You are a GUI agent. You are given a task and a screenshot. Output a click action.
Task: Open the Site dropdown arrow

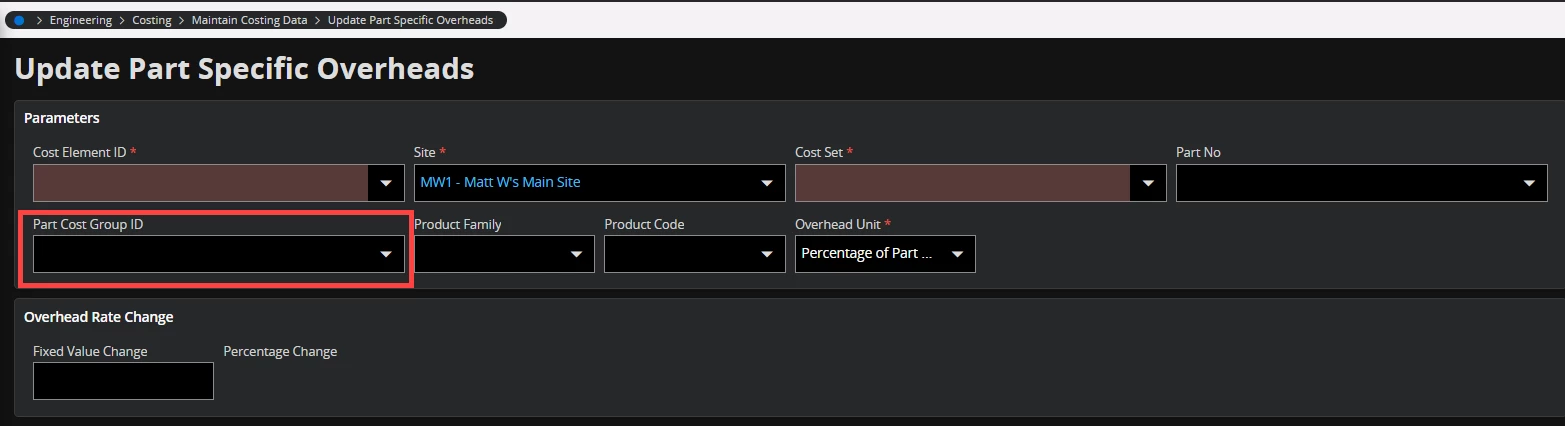767,183
